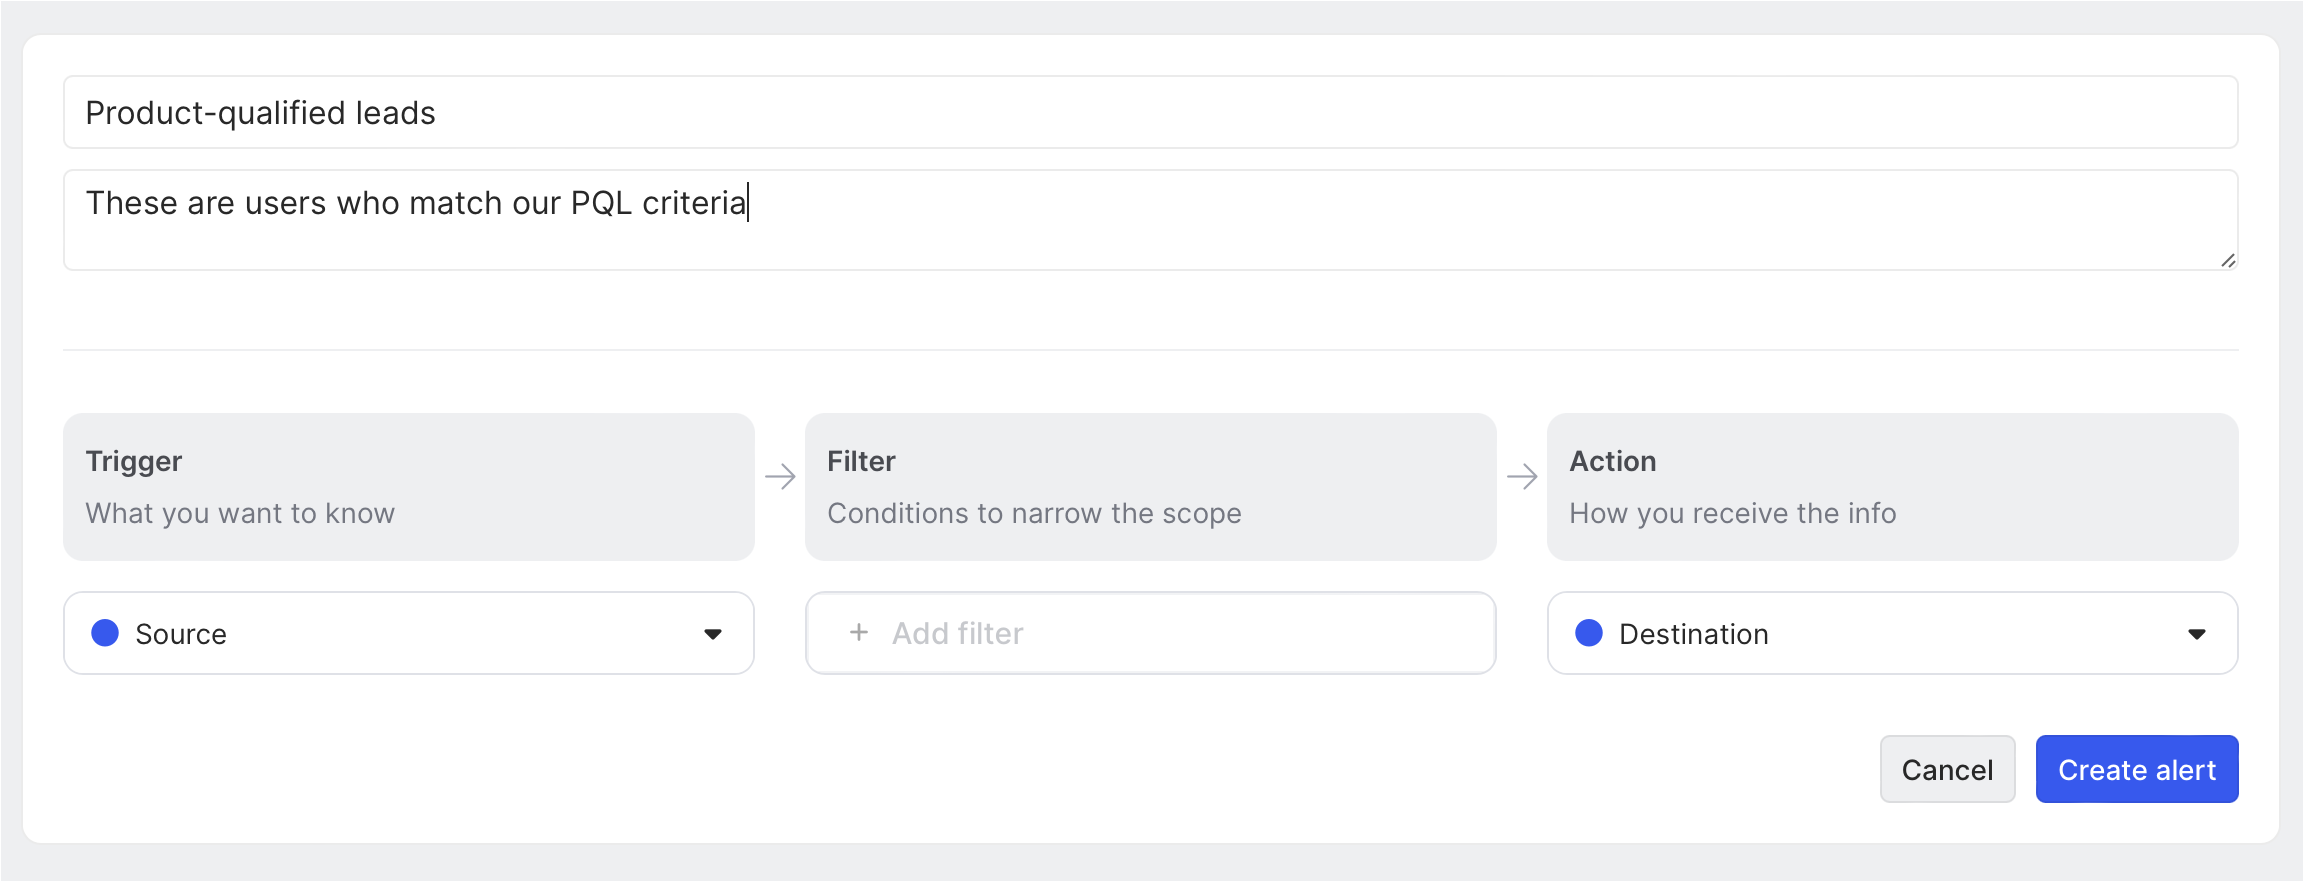
Task: Click the Add filter text
Action: [958, 634]
